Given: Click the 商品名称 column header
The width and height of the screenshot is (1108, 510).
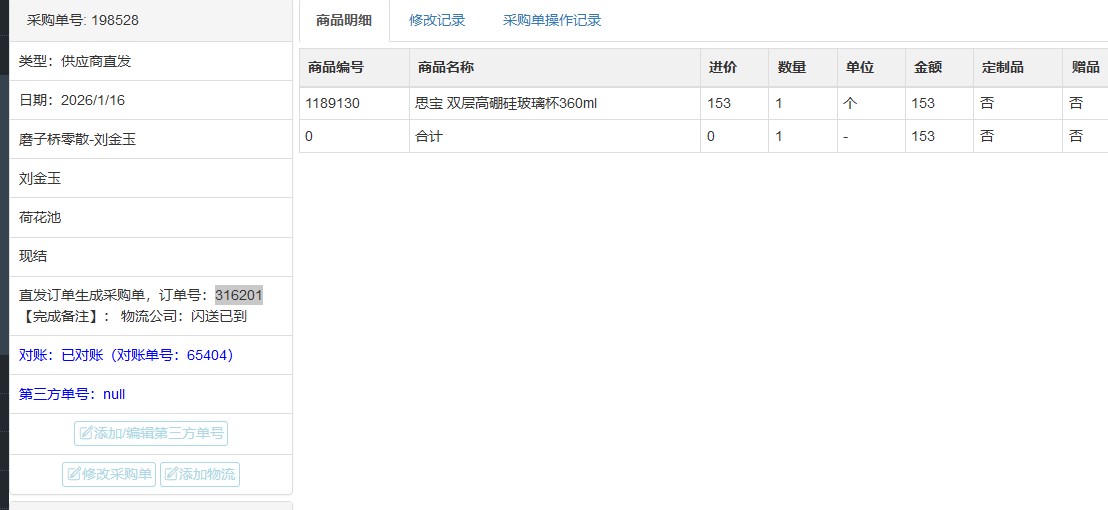Looking at the screenshot, I should pos(446,67).
